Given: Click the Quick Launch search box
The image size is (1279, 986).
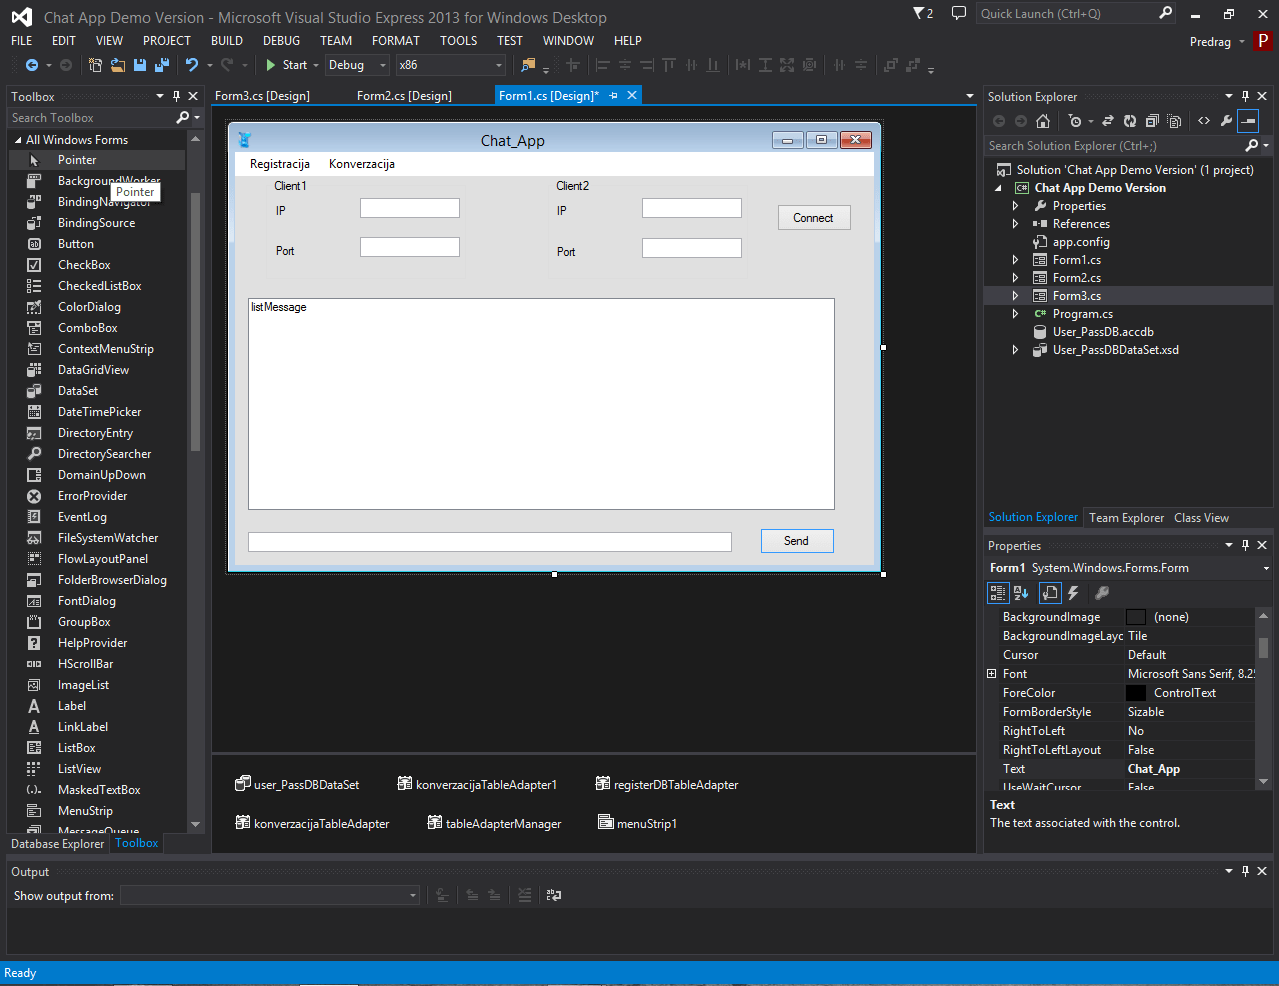Looking at the screenshot, I should click(x=1067, y=14).
